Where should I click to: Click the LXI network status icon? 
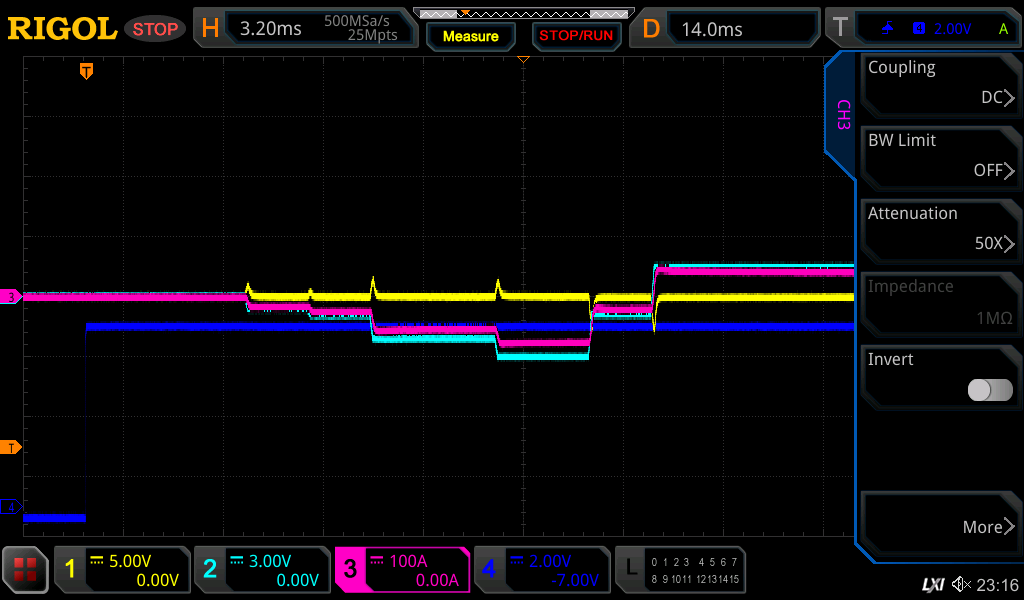[x=932, y=584]
